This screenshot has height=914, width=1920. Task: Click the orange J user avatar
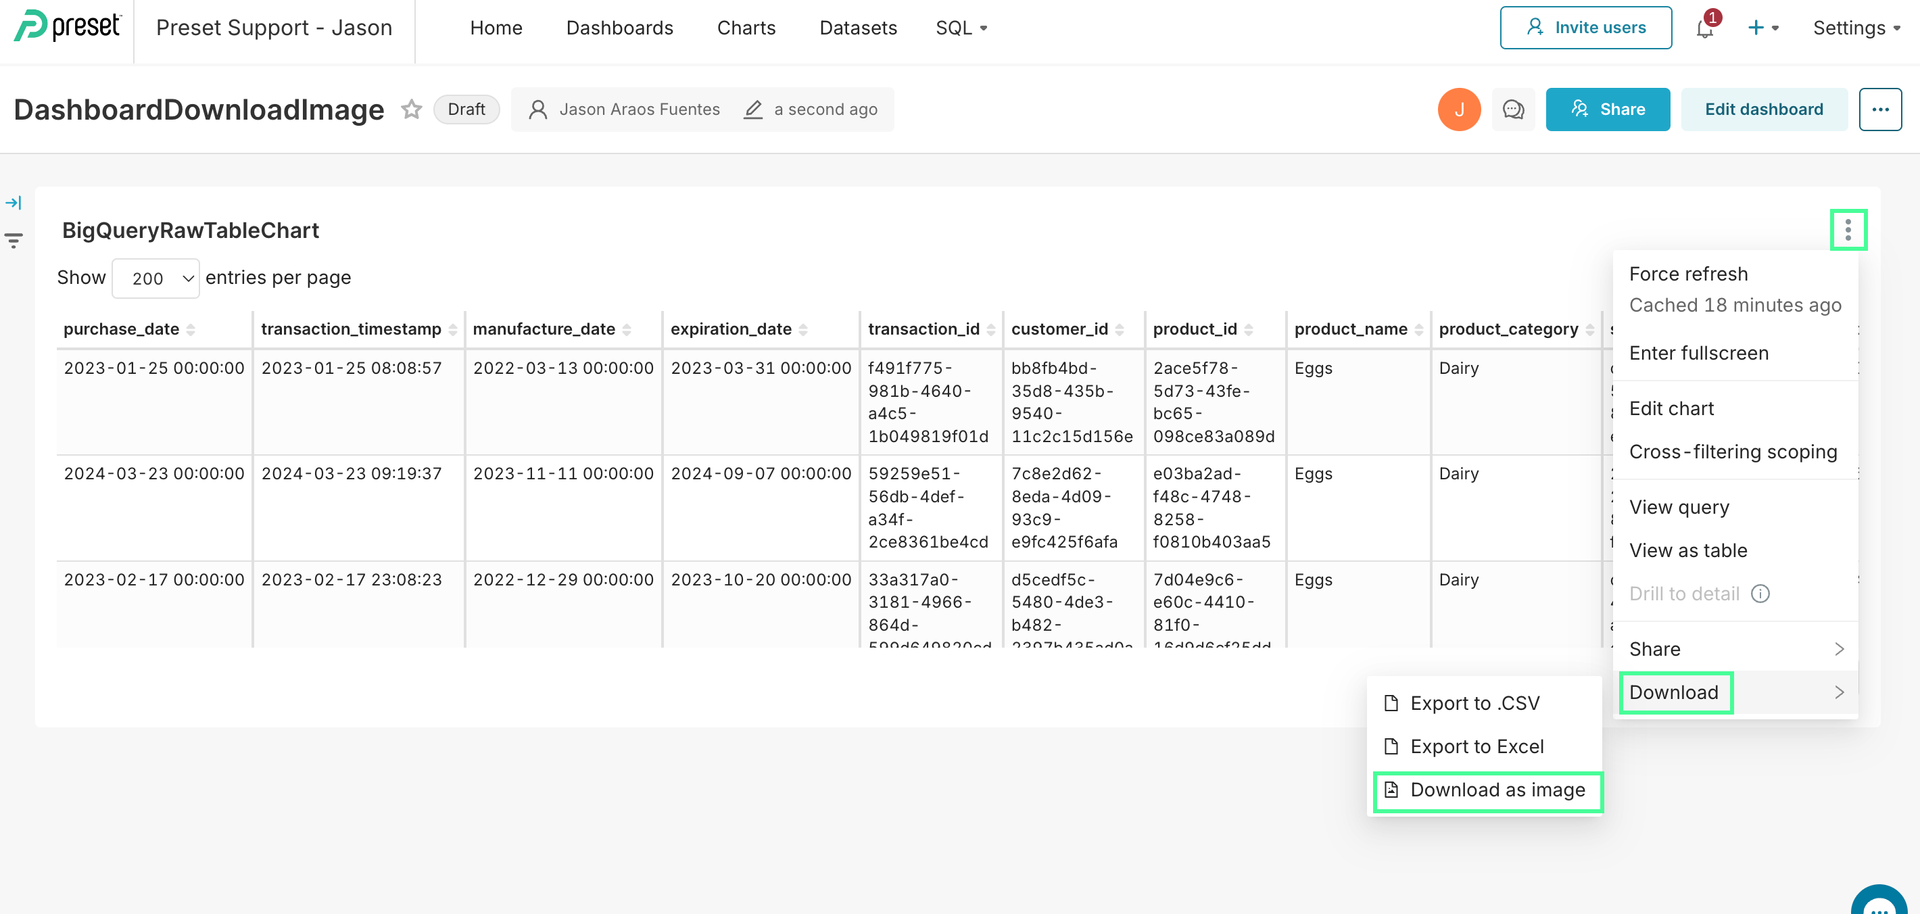click(1459, 109)
